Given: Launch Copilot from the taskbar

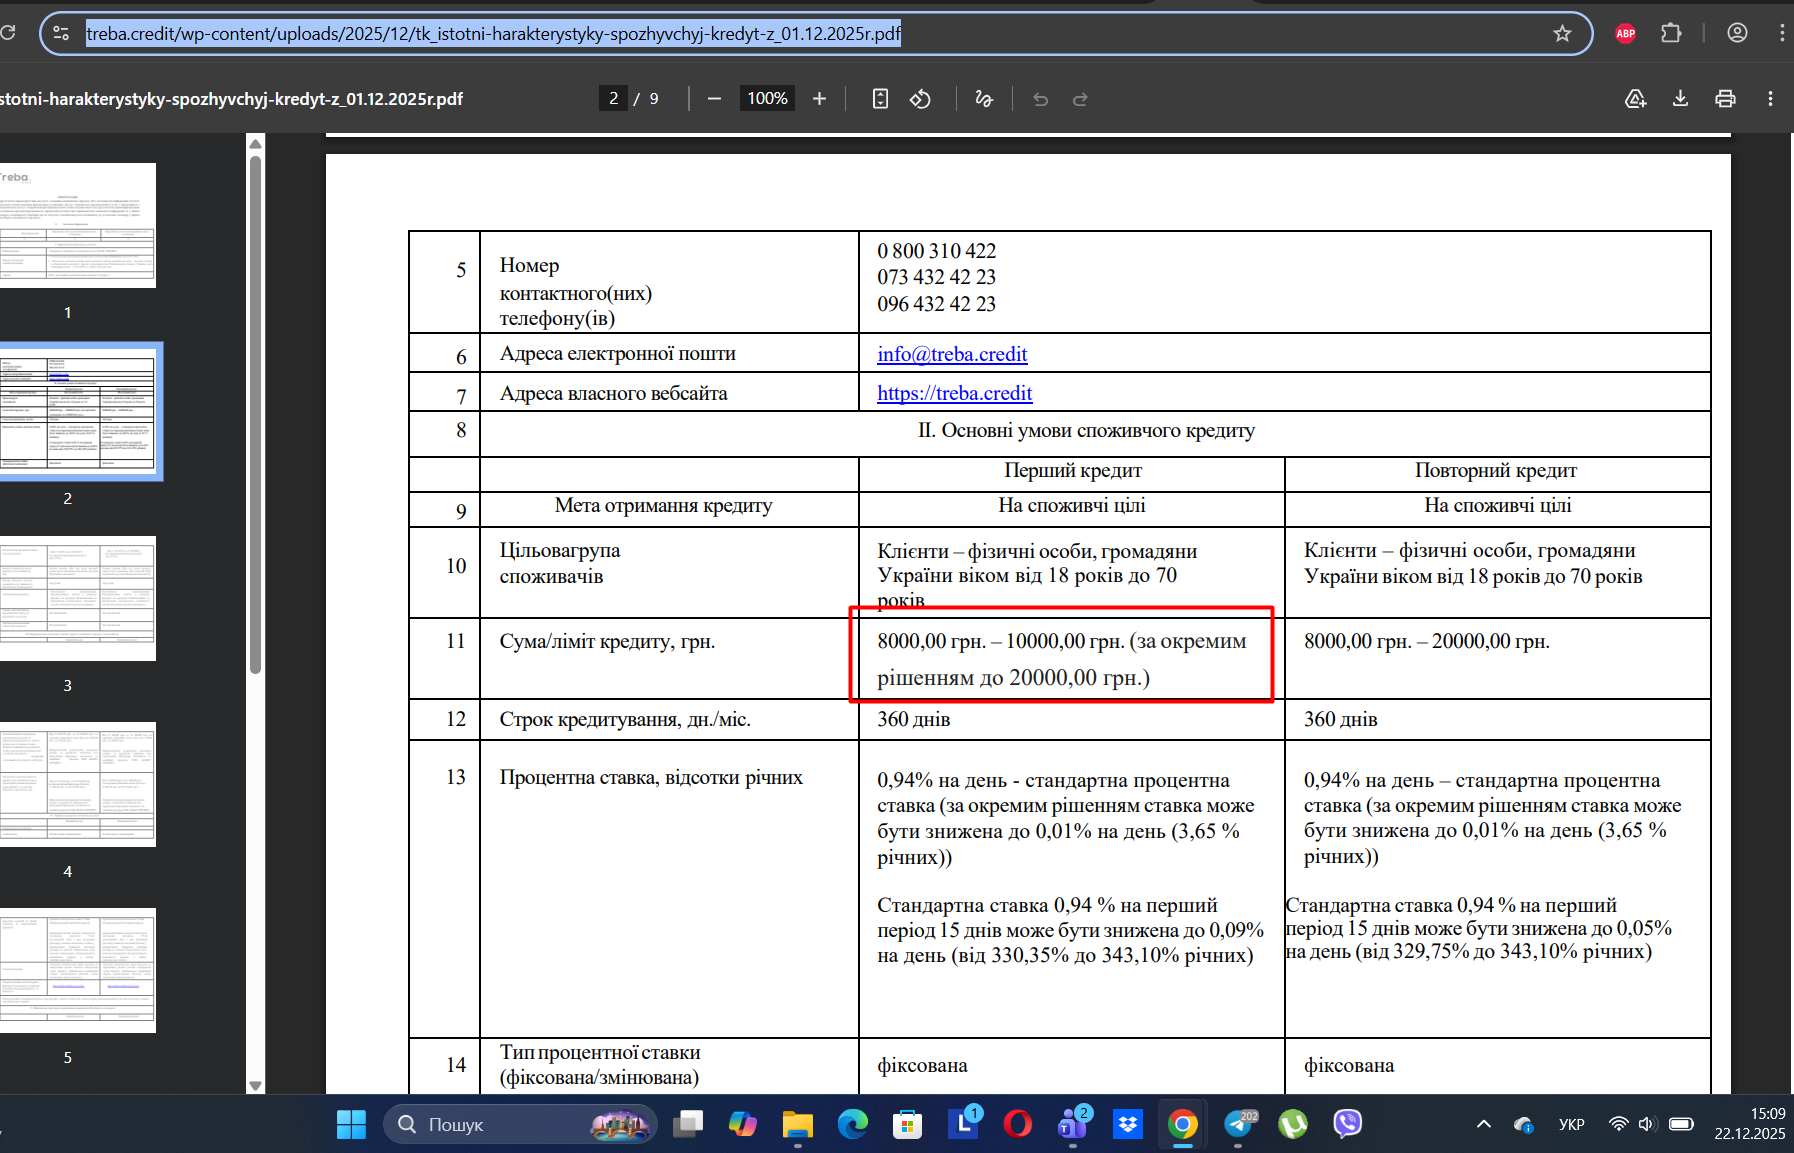Looking at the screenshot, I should click(x=743, y=1124).
